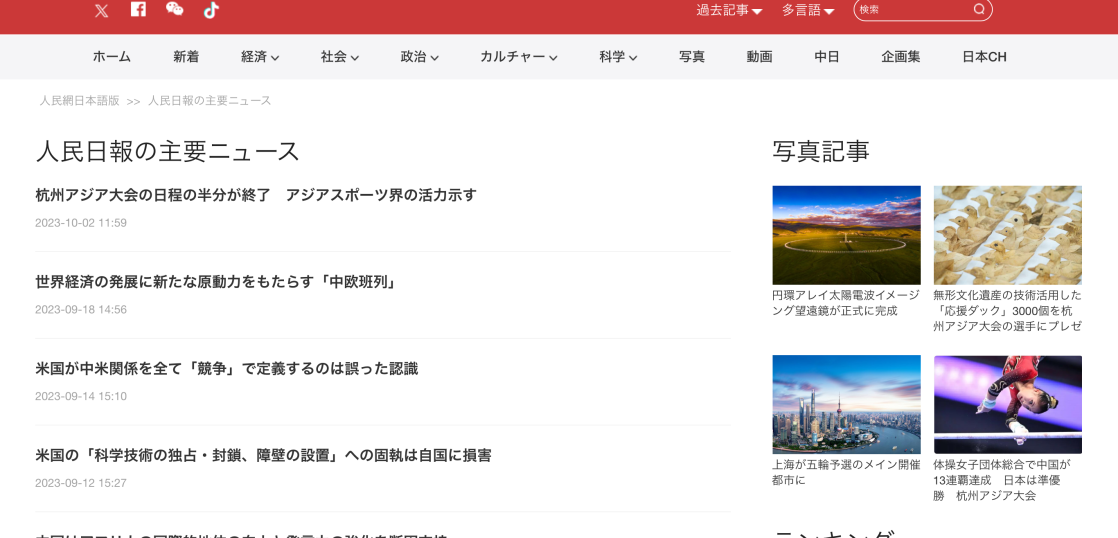1118x538 pixels.
Task: Open the WeChat icon link
Action: click(174, 9)
